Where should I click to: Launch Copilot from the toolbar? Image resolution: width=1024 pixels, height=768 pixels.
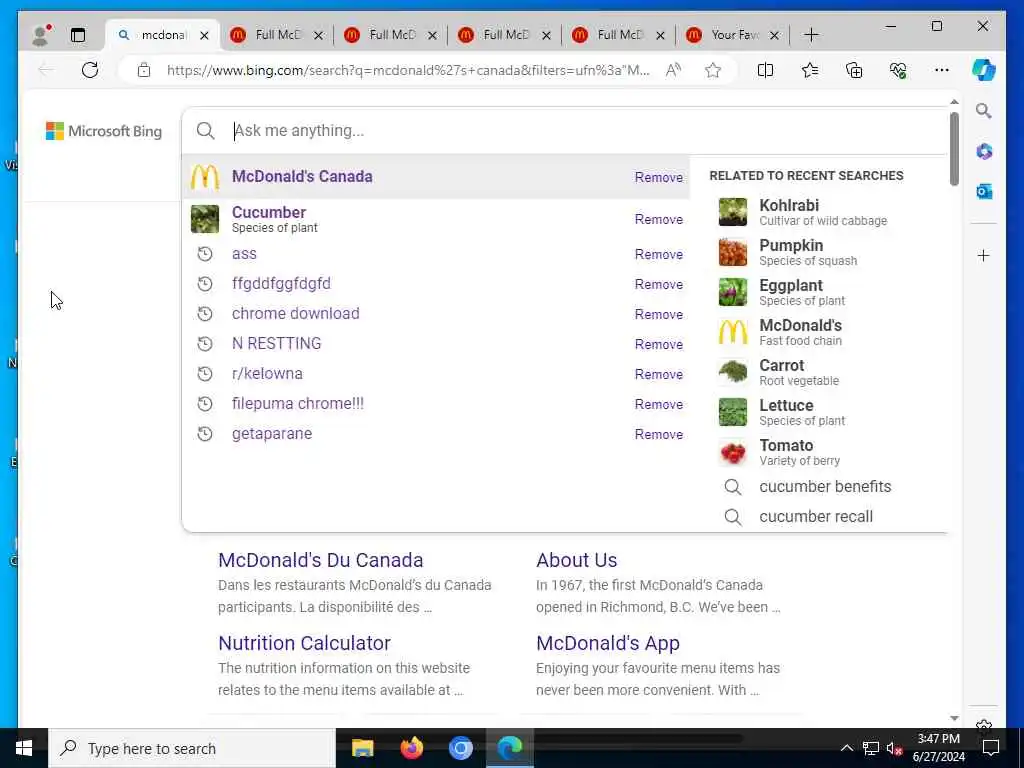(984, 70)
